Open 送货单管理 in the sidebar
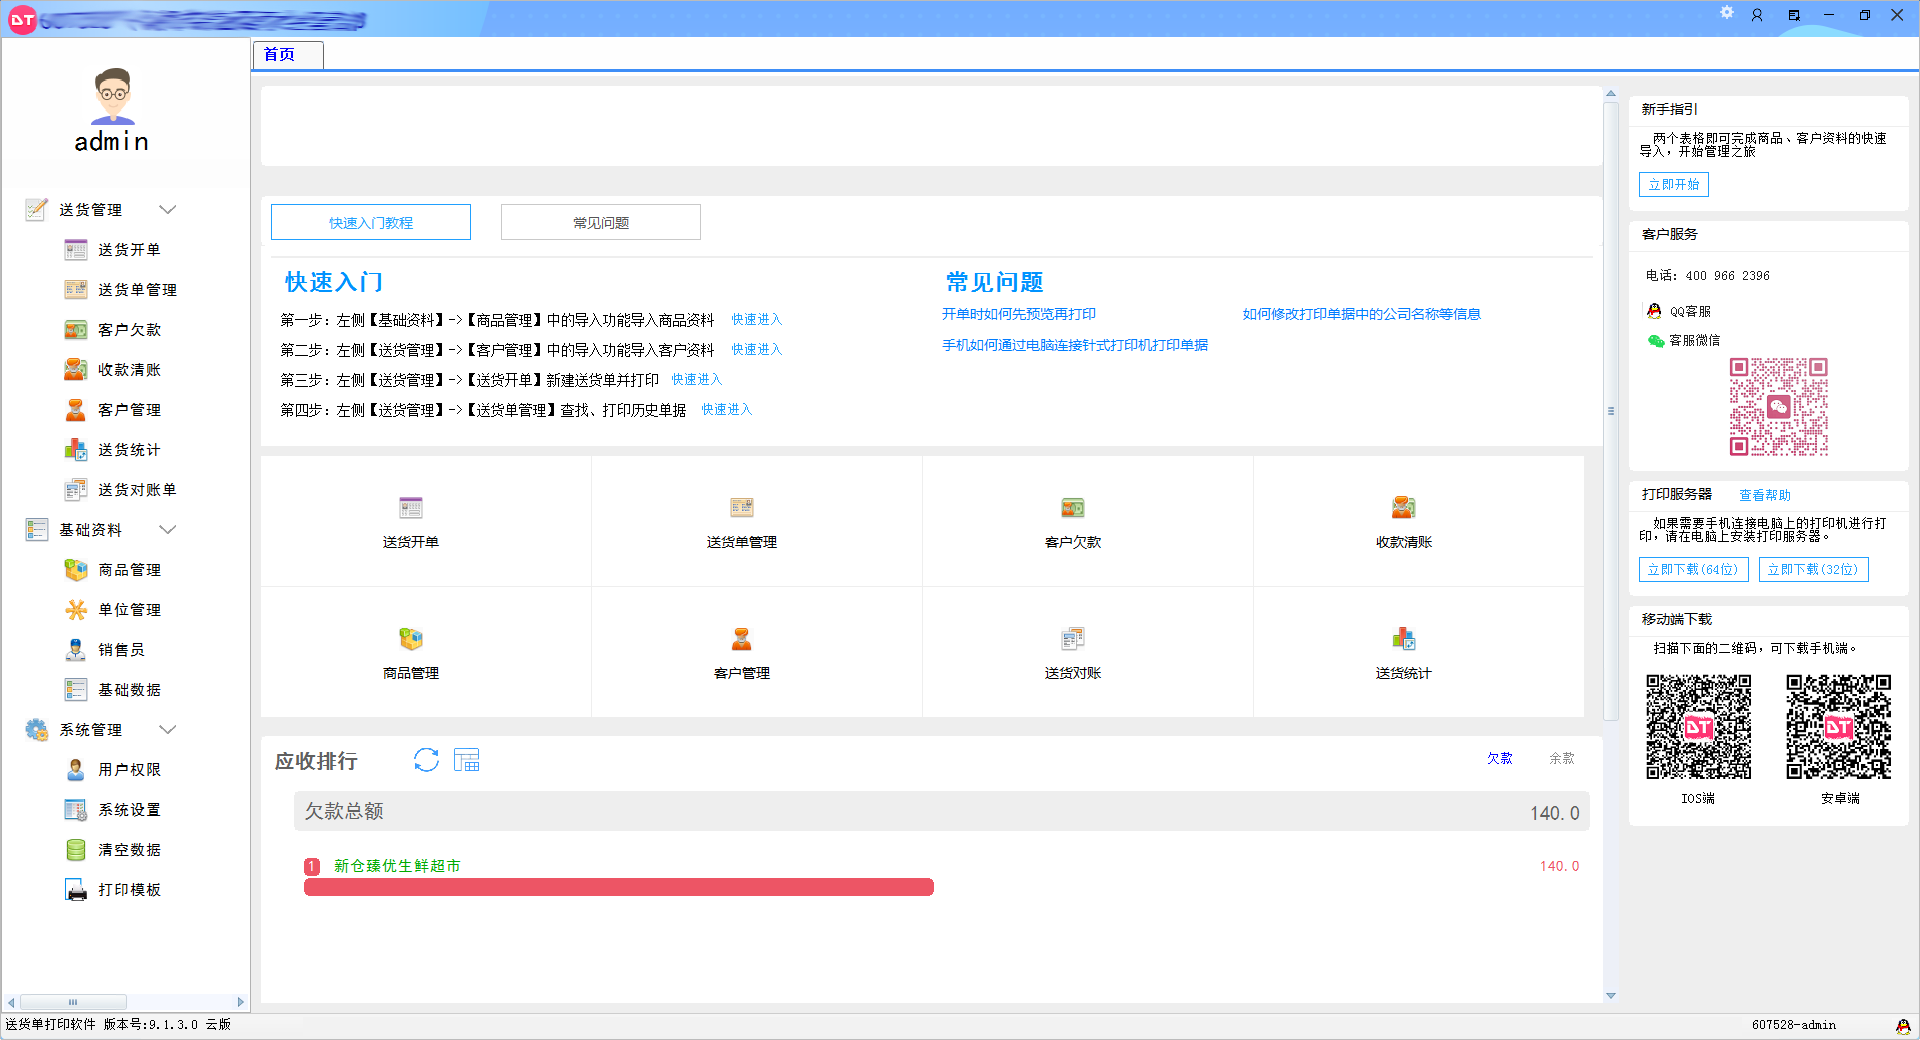Viewport: 1920px width, 1040px height. coord(120,290)
